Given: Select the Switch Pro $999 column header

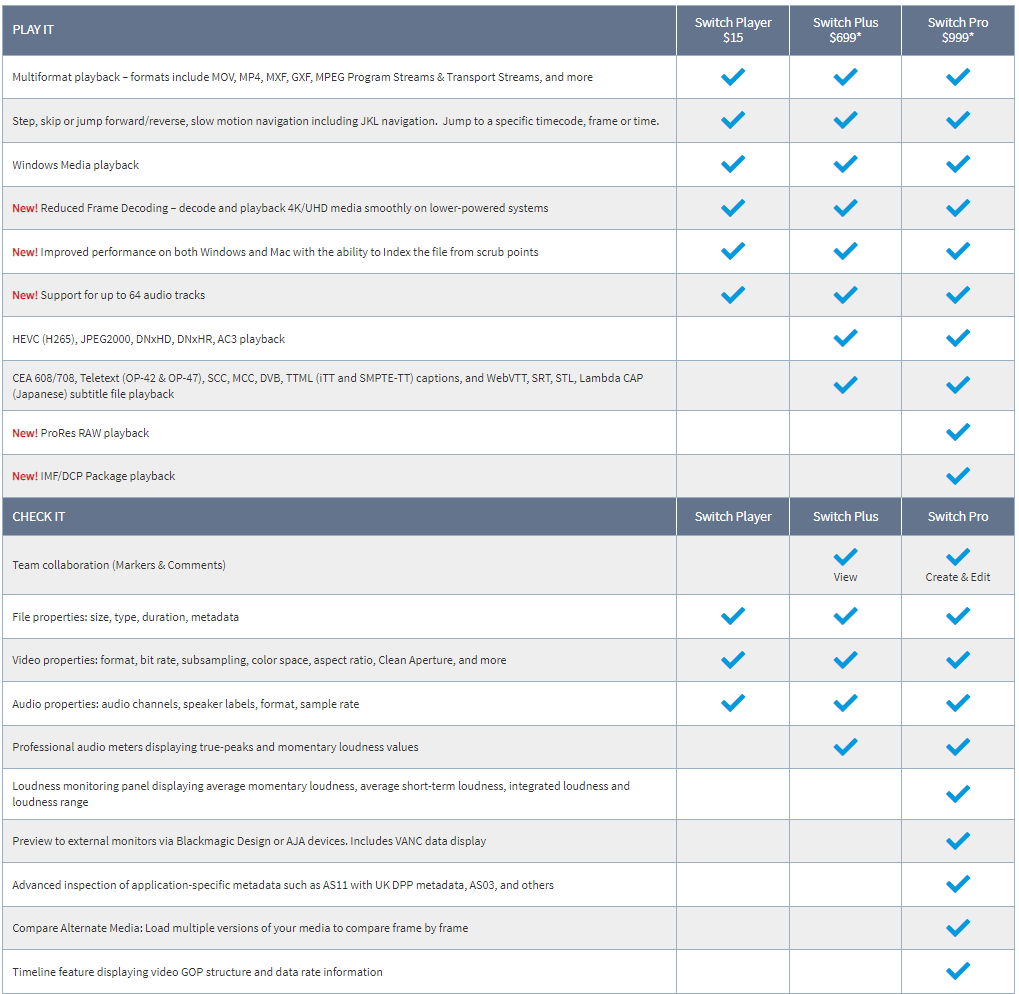Looking at the screenshot, I should (x=957, y=30).
